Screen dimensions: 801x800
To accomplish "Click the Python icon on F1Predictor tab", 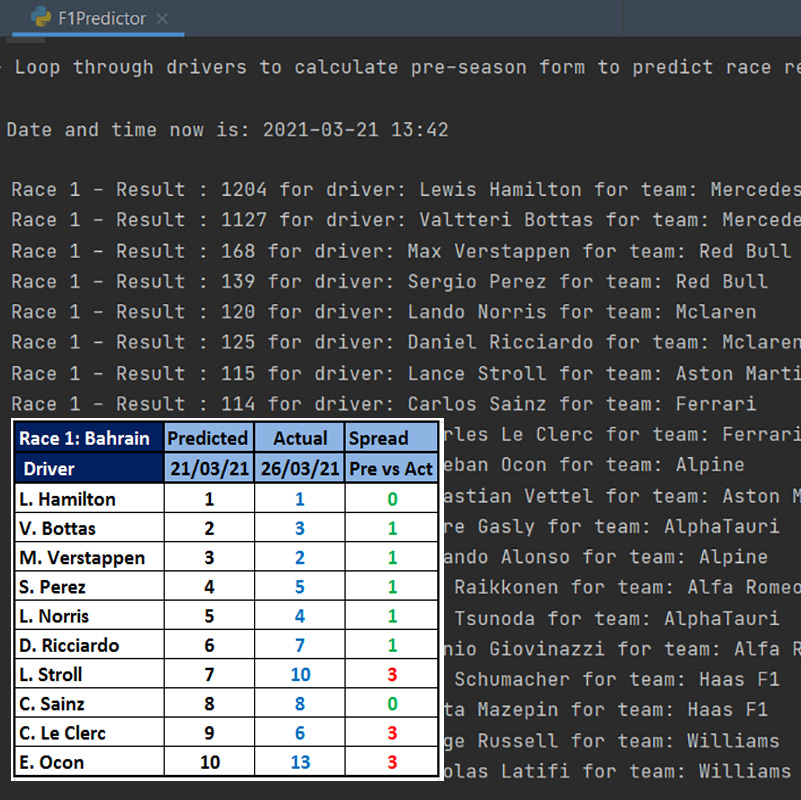I will [41, 18].
